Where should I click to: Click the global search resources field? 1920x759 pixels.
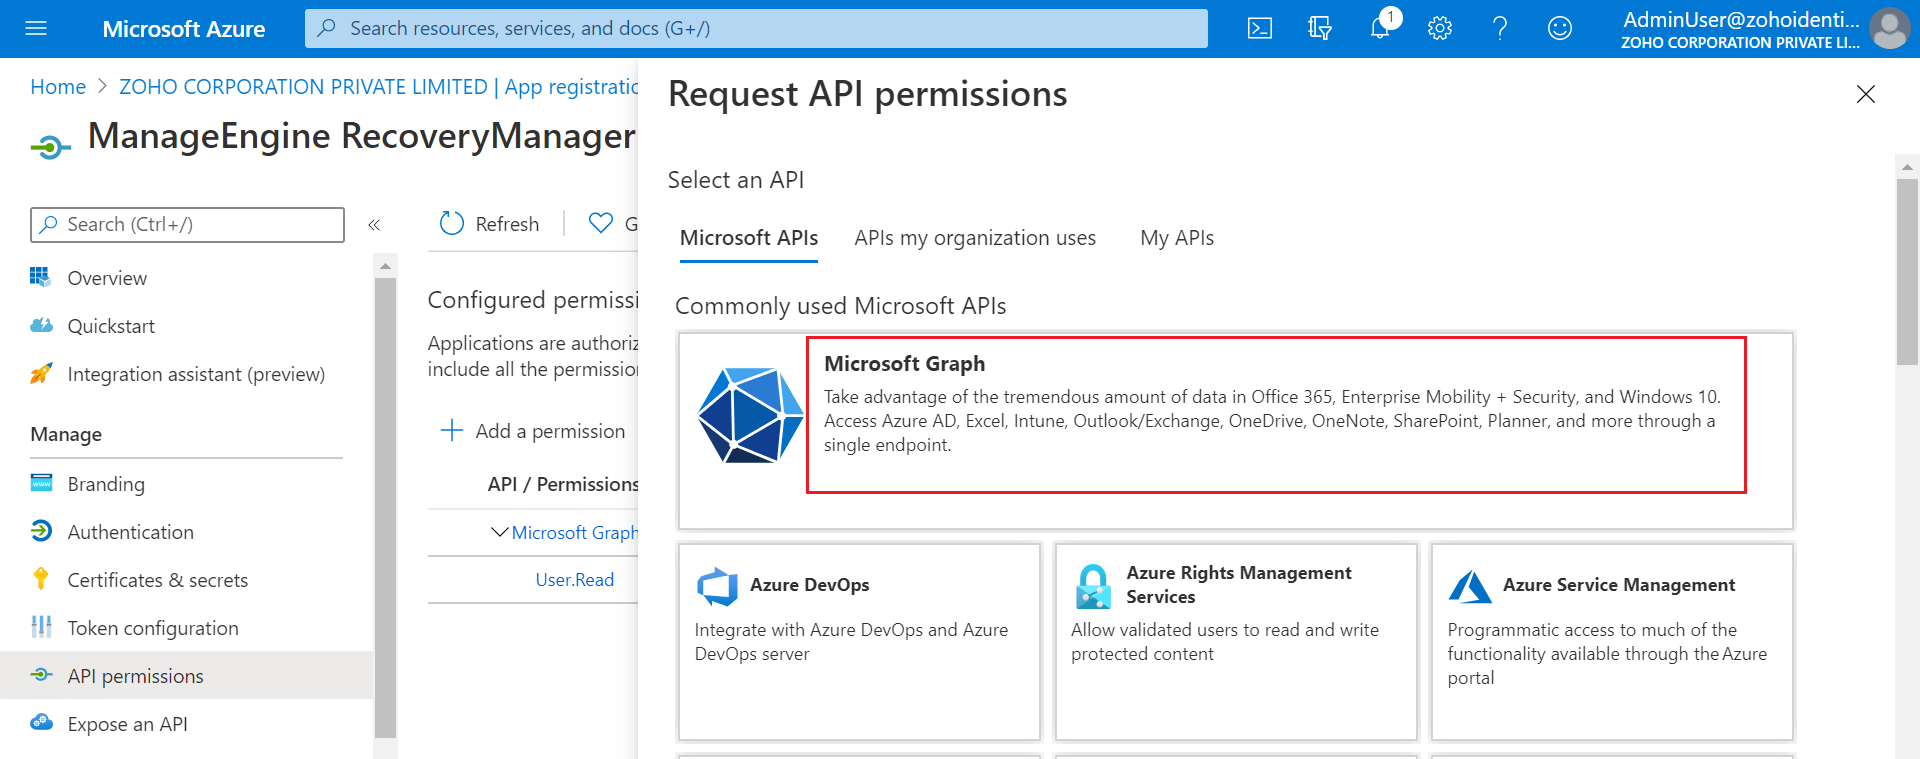[x=756, y=28]
